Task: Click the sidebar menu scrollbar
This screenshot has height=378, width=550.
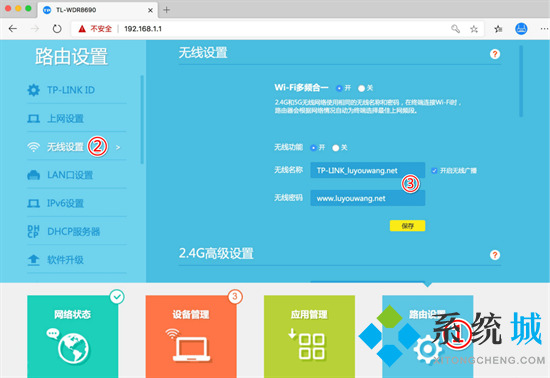Action: 142,119
